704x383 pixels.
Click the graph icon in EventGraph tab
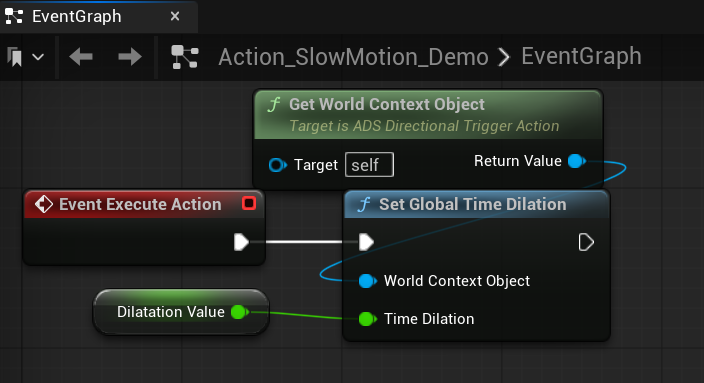(x=14, y=17)
